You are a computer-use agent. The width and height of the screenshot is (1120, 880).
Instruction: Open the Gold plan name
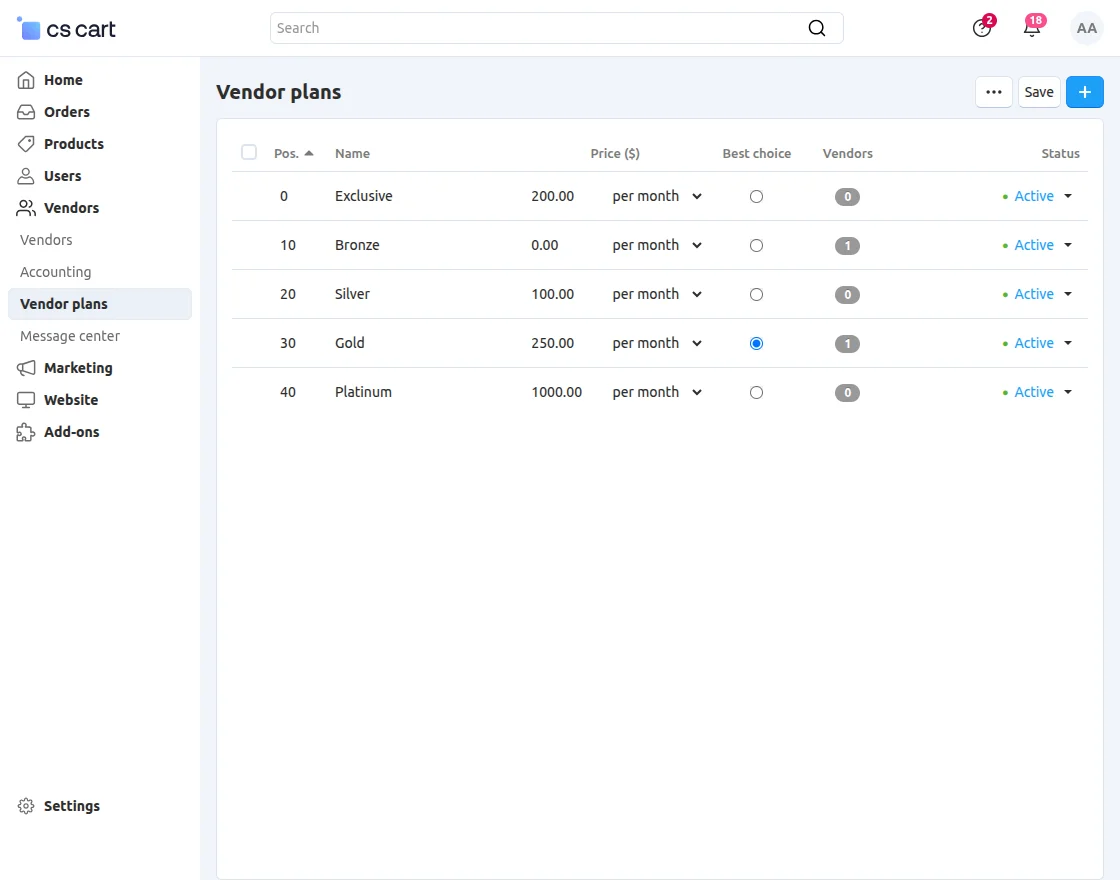tap(349, 343)
